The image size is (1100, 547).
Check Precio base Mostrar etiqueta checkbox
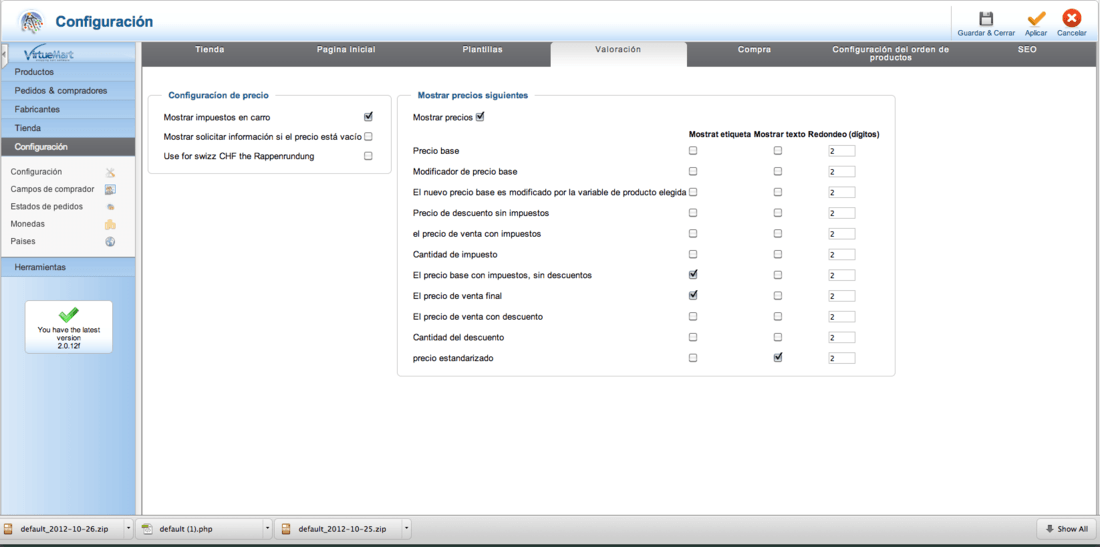click(693, 151)
